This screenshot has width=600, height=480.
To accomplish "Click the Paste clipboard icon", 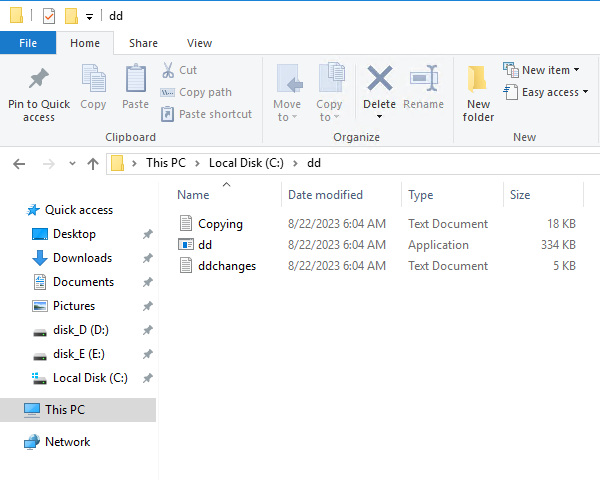I will (135, 78).
